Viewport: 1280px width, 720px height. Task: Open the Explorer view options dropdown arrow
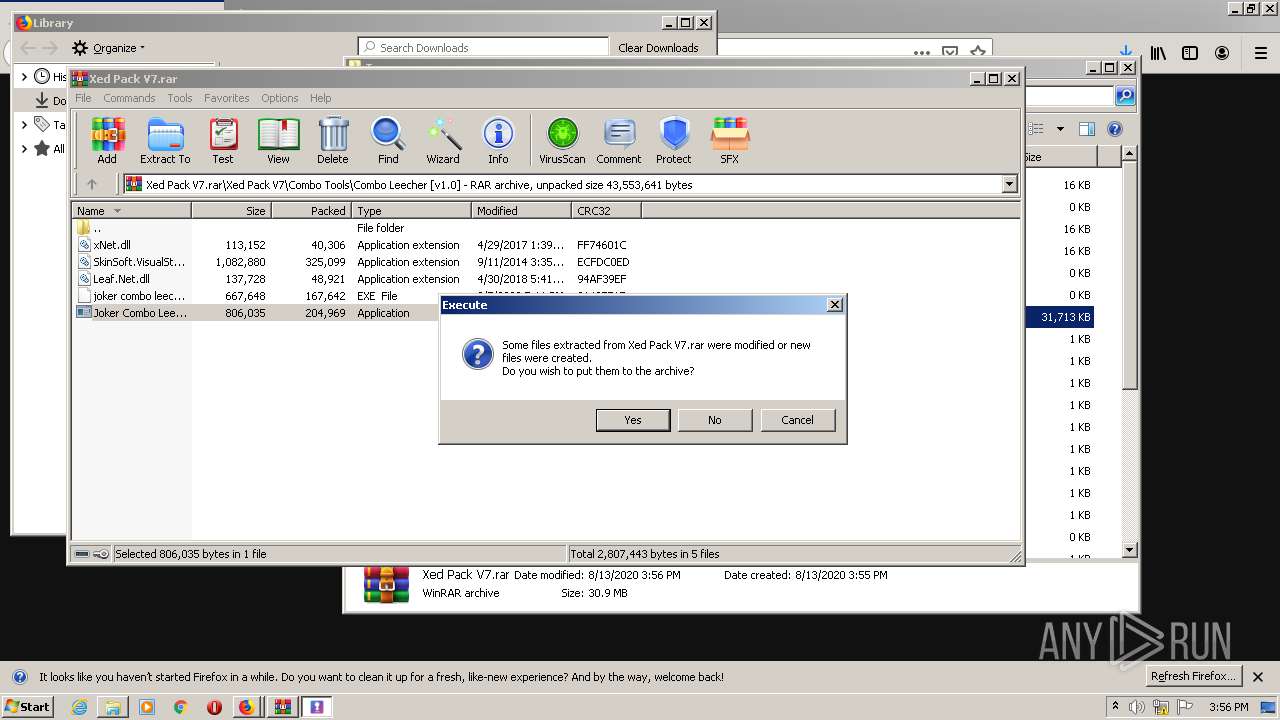click(x=1060, y=129)
